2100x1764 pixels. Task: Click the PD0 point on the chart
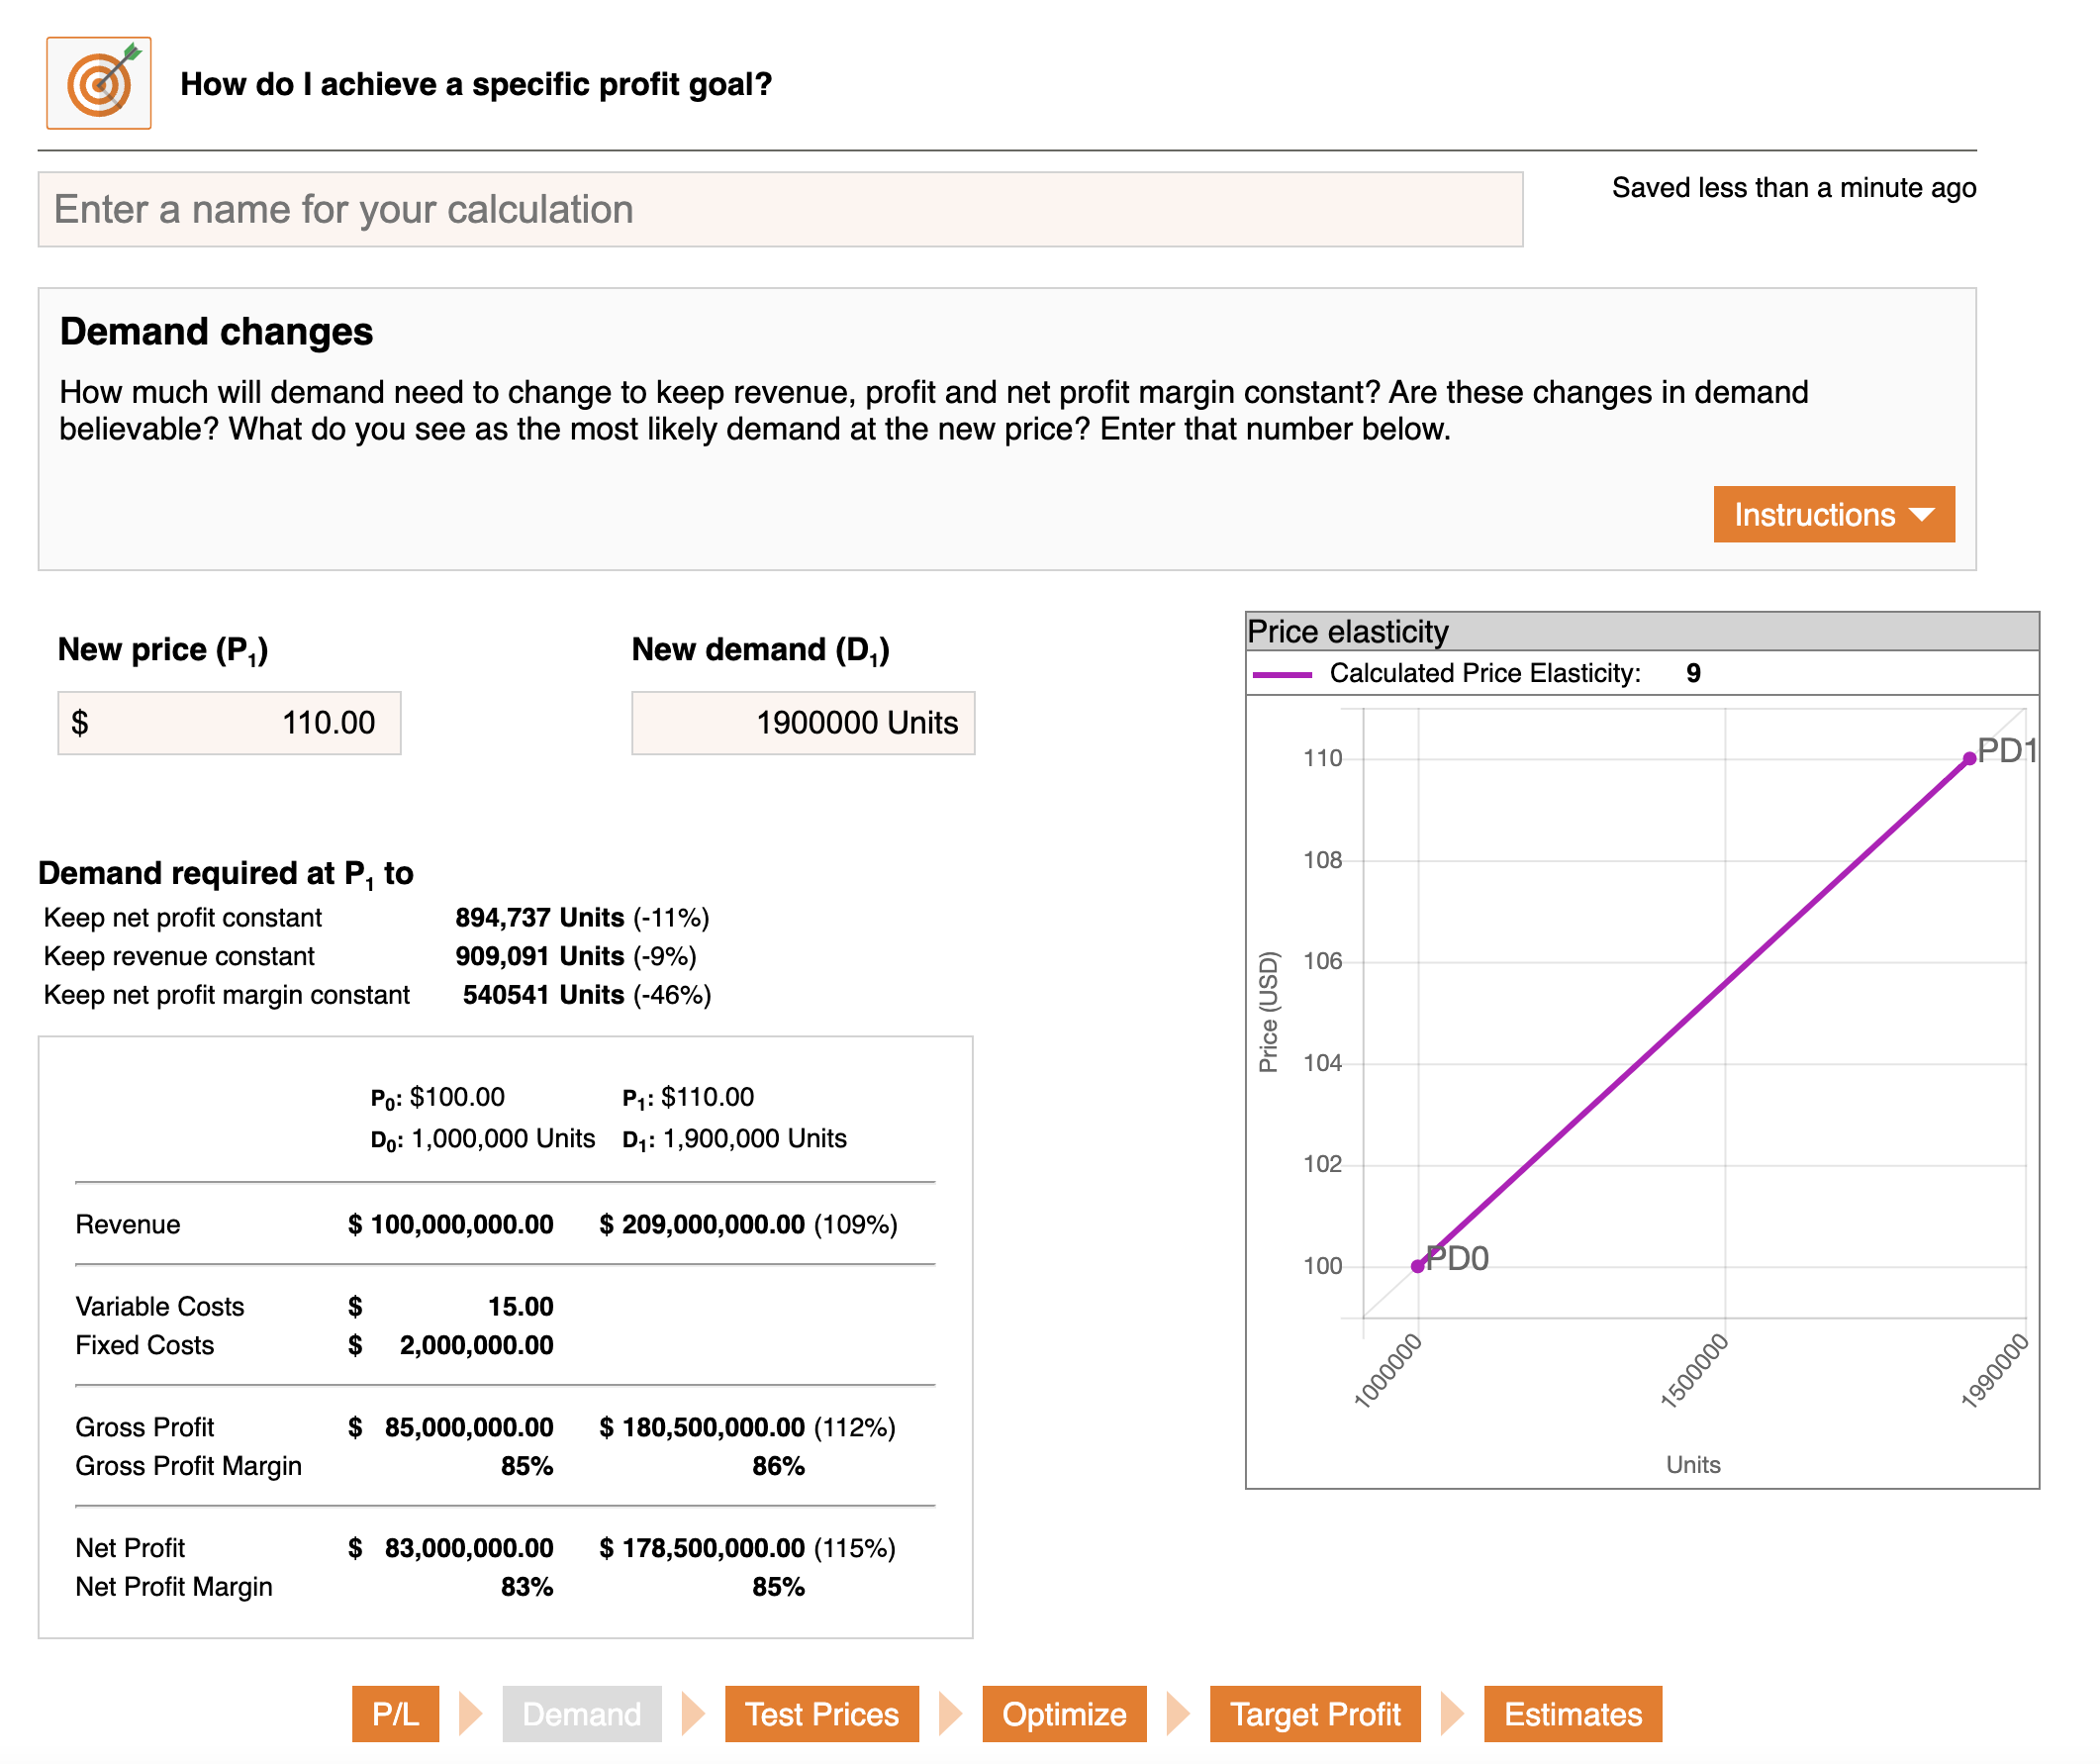[x=1417, y=1266]
